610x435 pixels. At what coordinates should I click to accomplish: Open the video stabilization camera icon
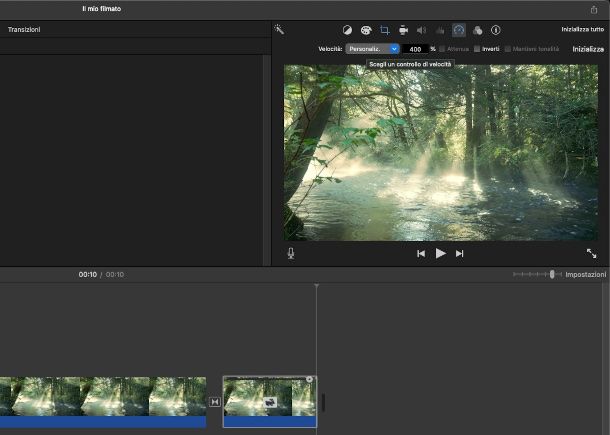coord(402,31)
